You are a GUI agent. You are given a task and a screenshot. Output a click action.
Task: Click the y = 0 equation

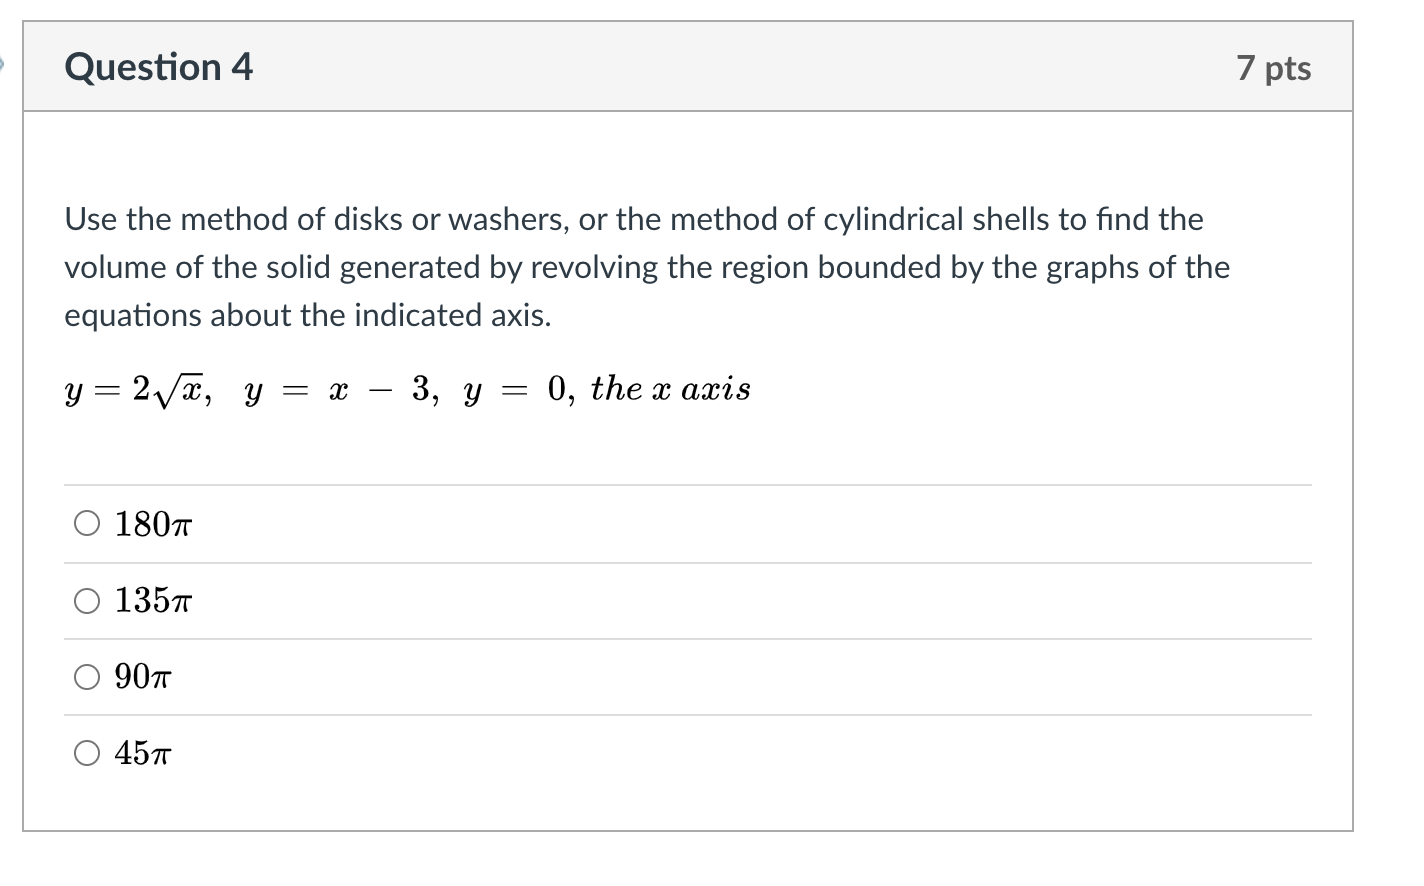click(x=519, y=390)
